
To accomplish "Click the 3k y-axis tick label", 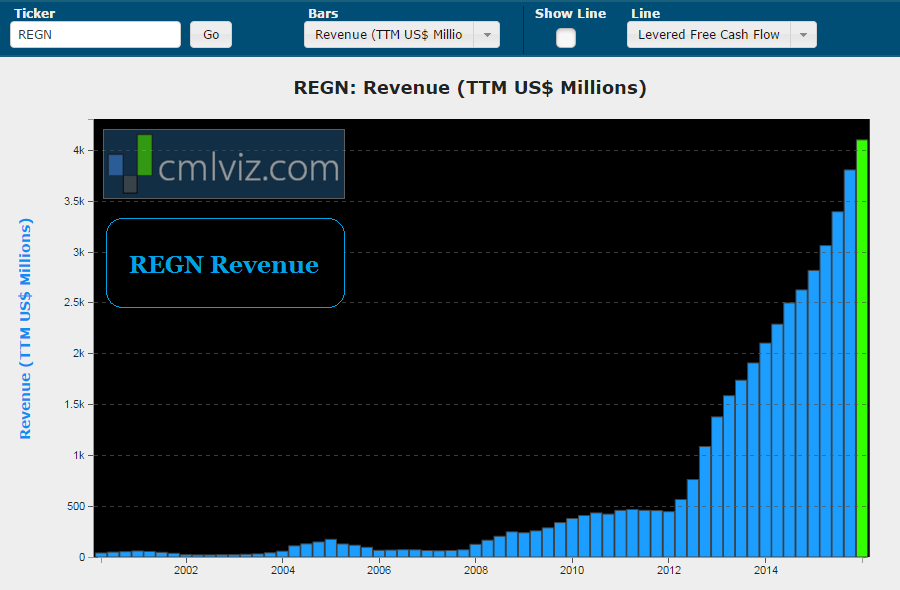I will 79,252.
